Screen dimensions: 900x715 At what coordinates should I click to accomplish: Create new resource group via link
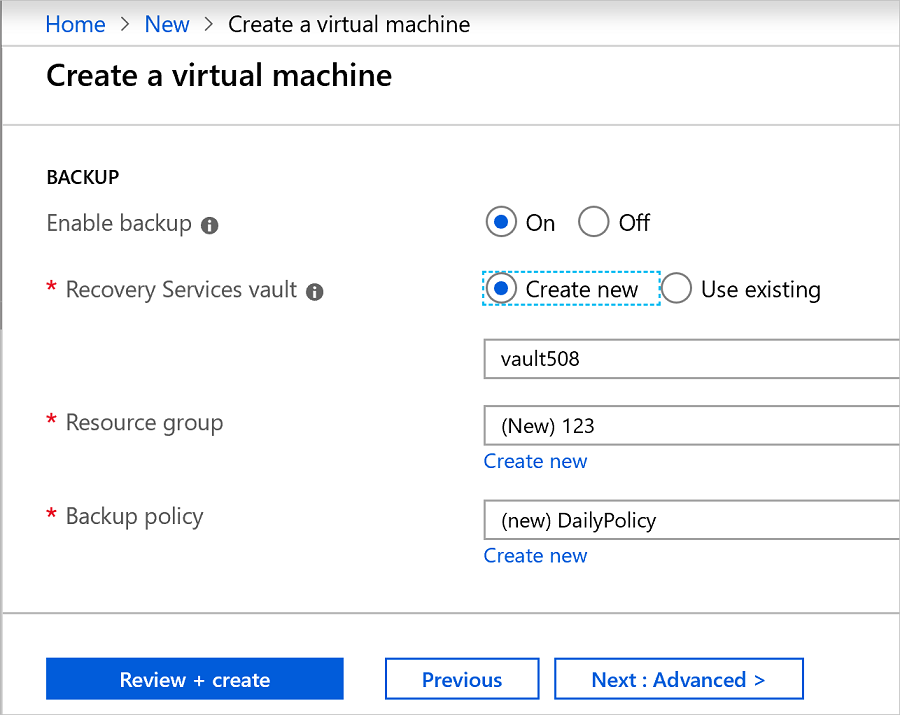point(535,461)
